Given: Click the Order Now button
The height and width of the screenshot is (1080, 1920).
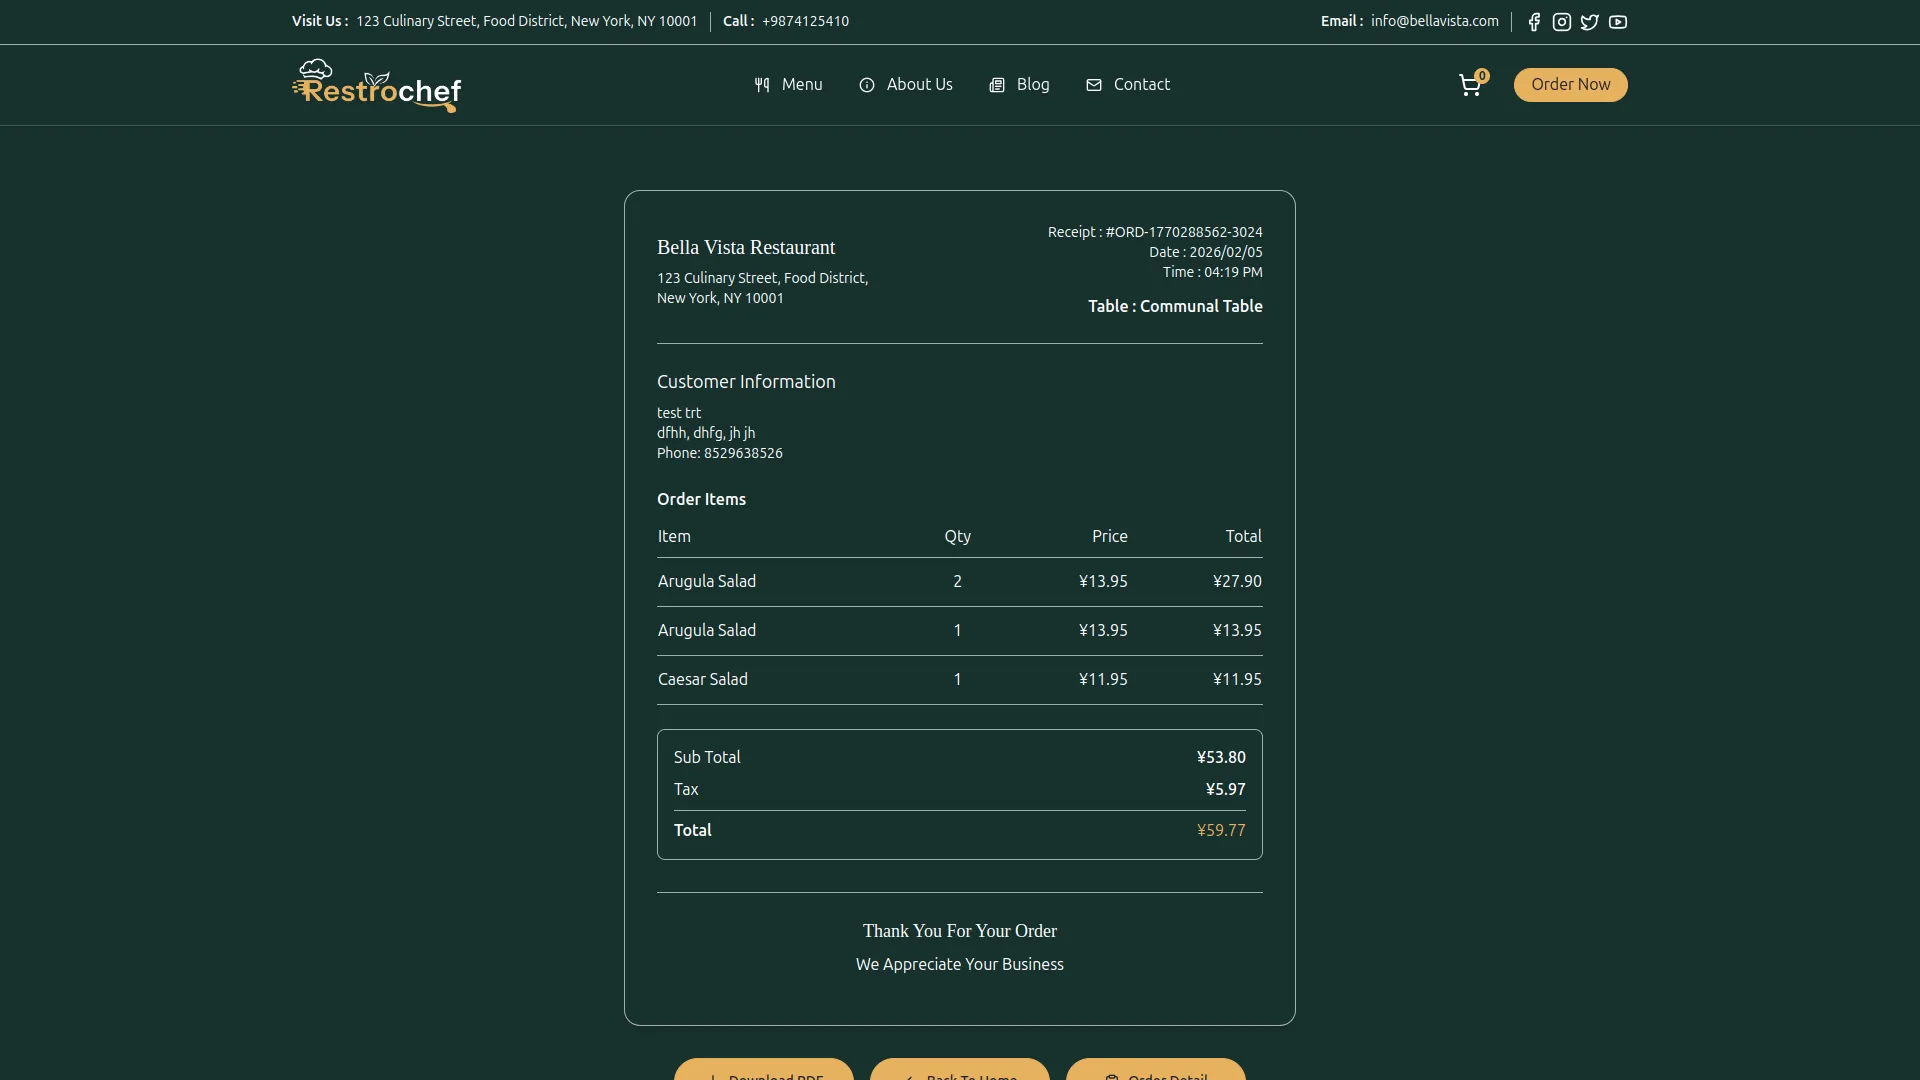Looking at the screenshot, I should [x=1570, y=85].
